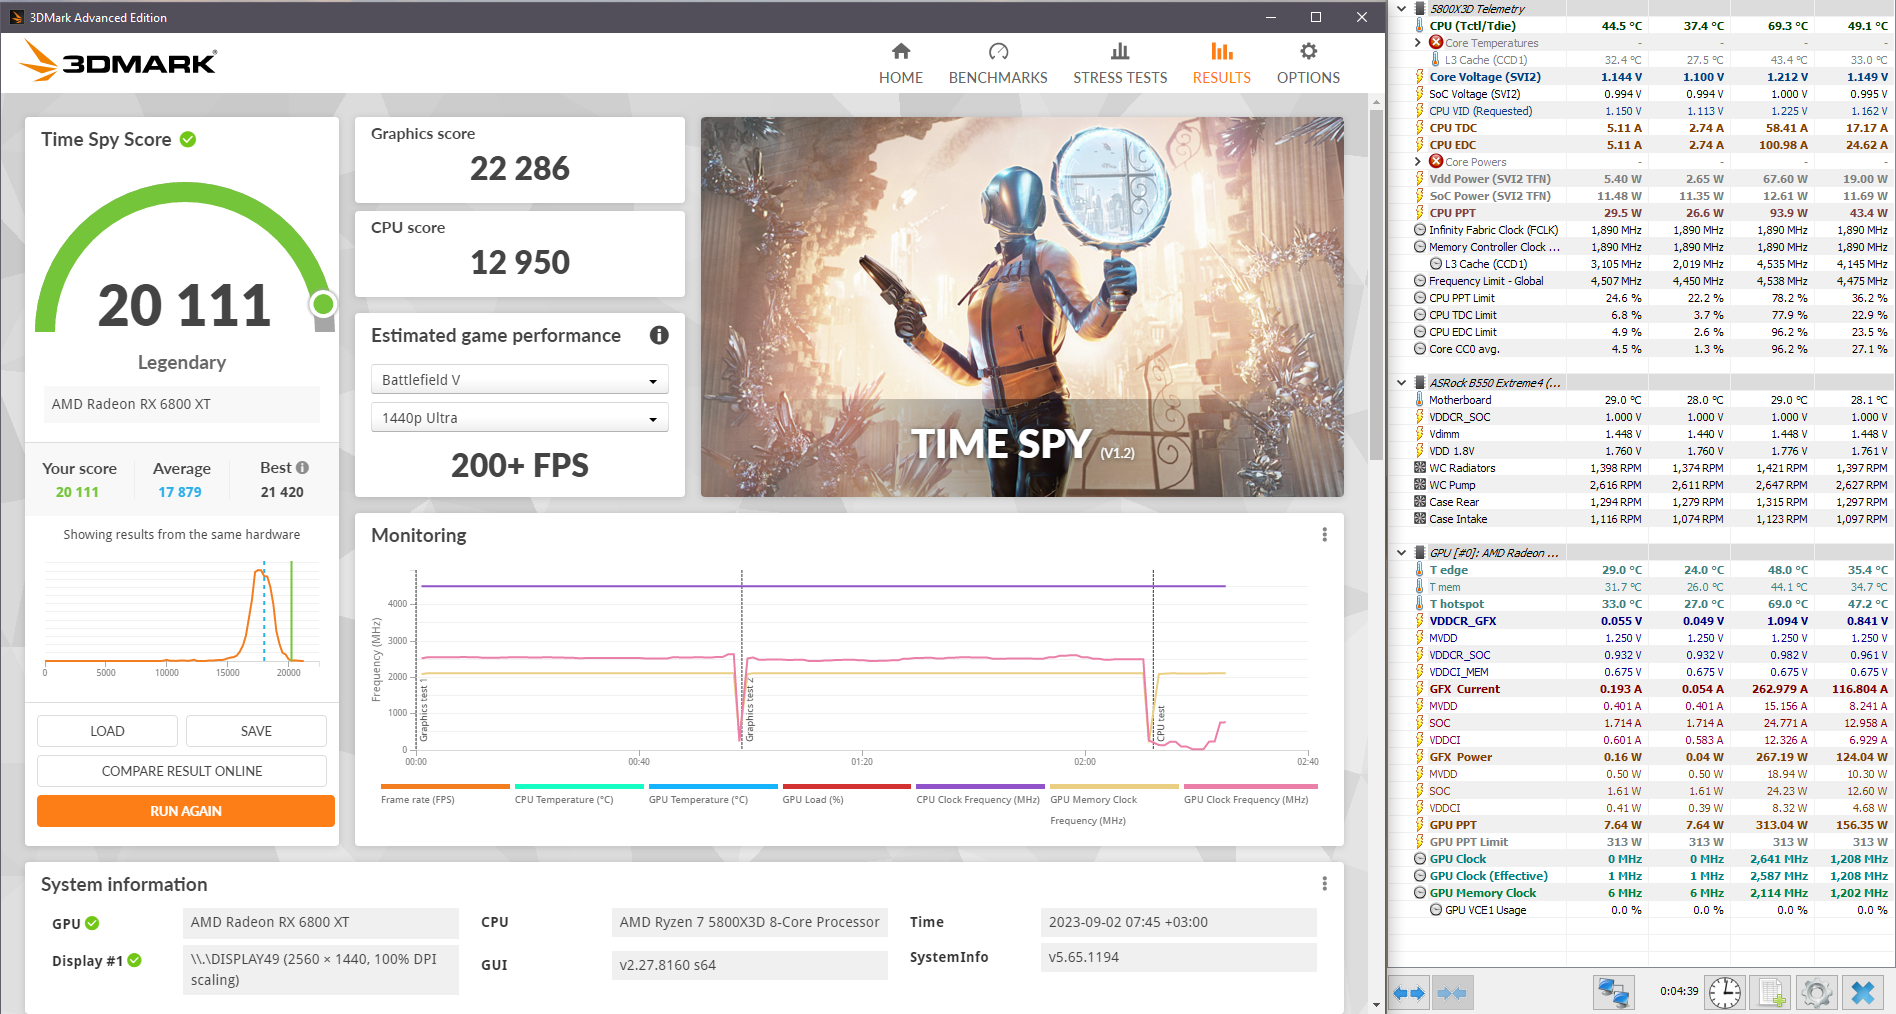1896x1014 pixels.
Task: Open HWiNFO sensor settings gear
Action: (1816, 993)
